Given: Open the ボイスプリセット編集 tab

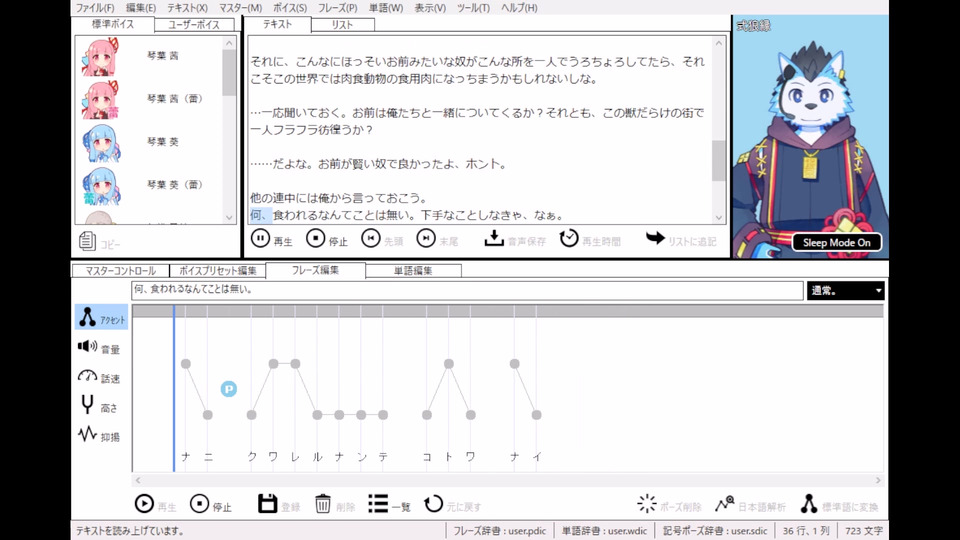Looking at the screenshot, I should [x=218, y=271].
